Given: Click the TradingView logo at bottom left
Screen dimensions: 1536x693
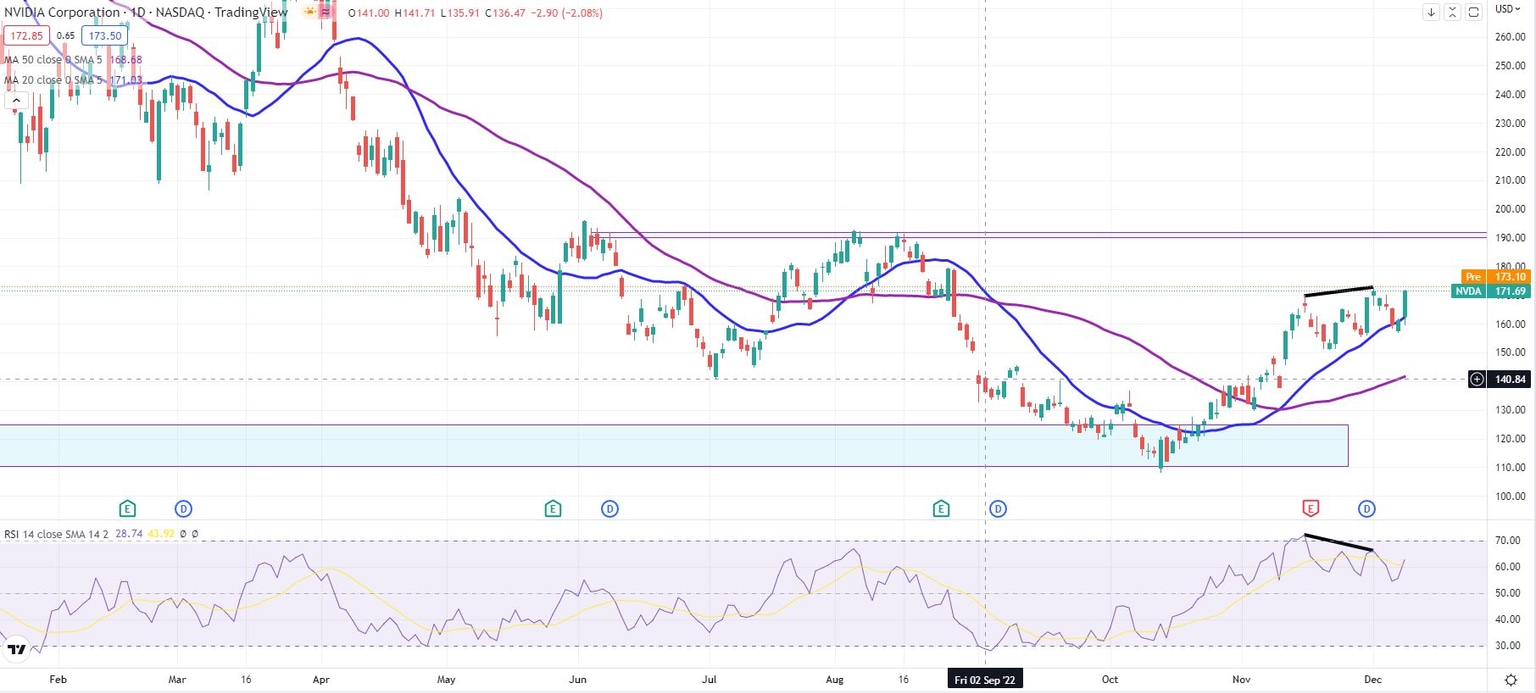Looking at the screenshot, I should click(x=15, y=650).
